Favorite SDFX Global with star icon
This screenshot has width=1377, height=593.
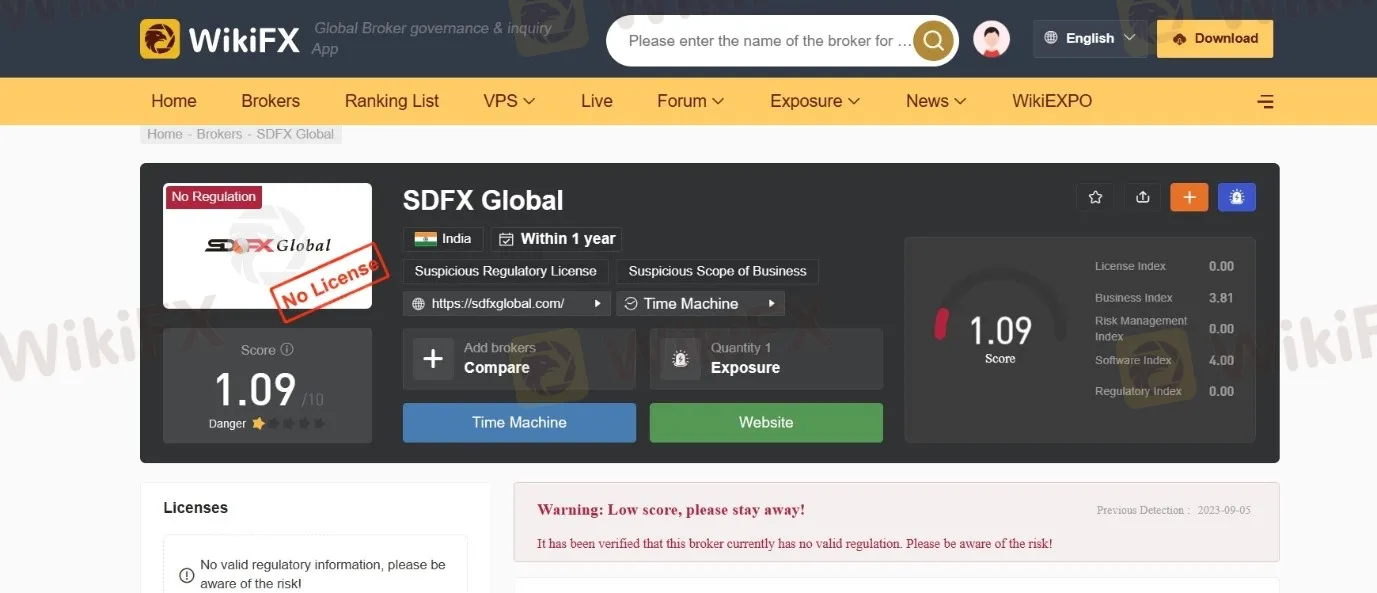[1095, 197]
